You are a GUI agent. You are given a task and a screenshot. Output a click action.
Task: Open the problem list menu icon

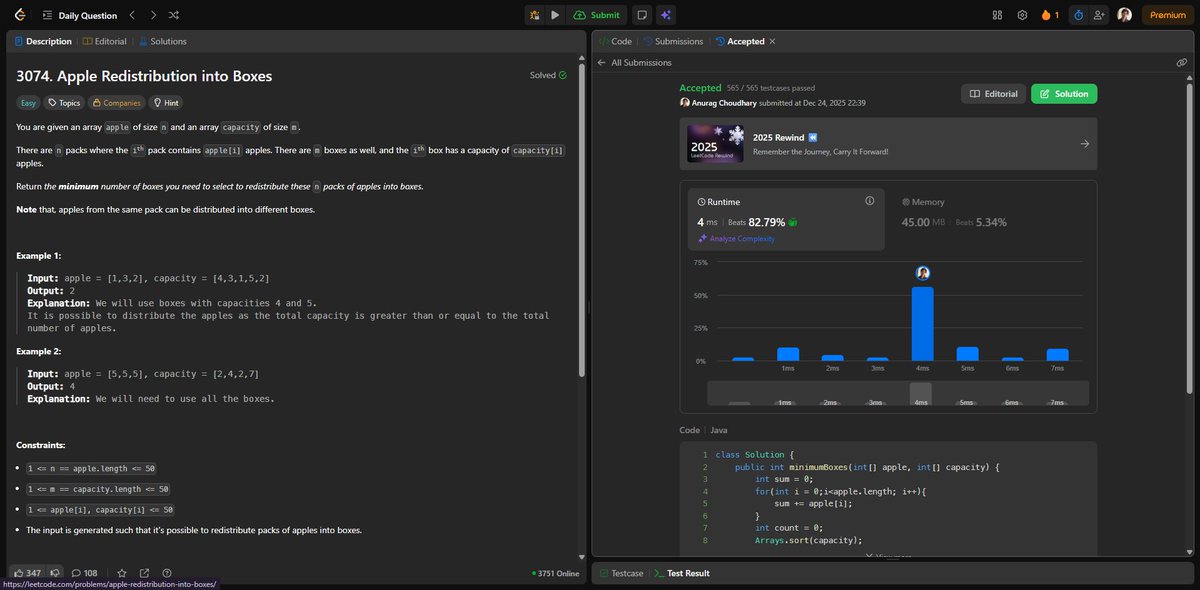pyautogui.click(x=47, y=15)
